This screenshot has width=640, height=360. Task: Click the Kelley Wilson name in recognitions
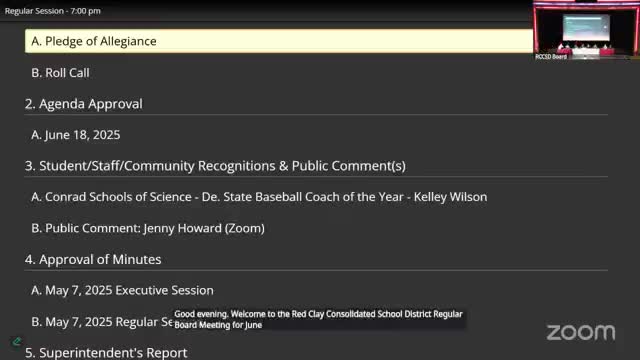point(450,197)
